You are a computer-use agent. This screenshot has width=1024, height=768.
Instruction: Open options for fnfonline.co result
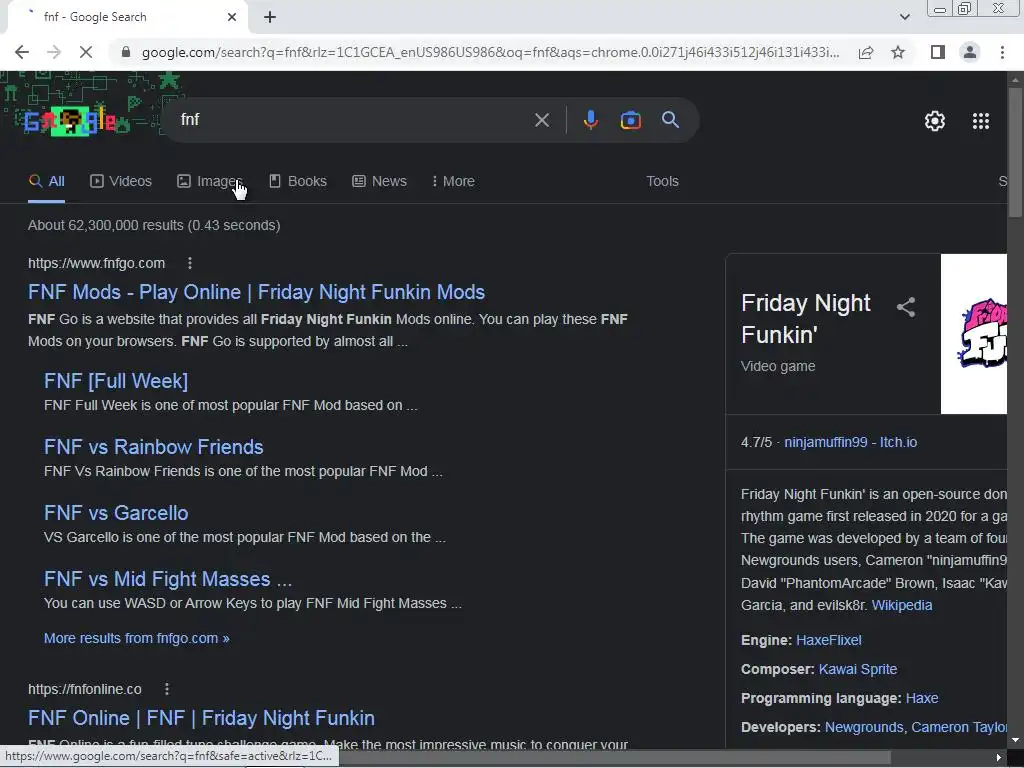click(x=167, y=689)
